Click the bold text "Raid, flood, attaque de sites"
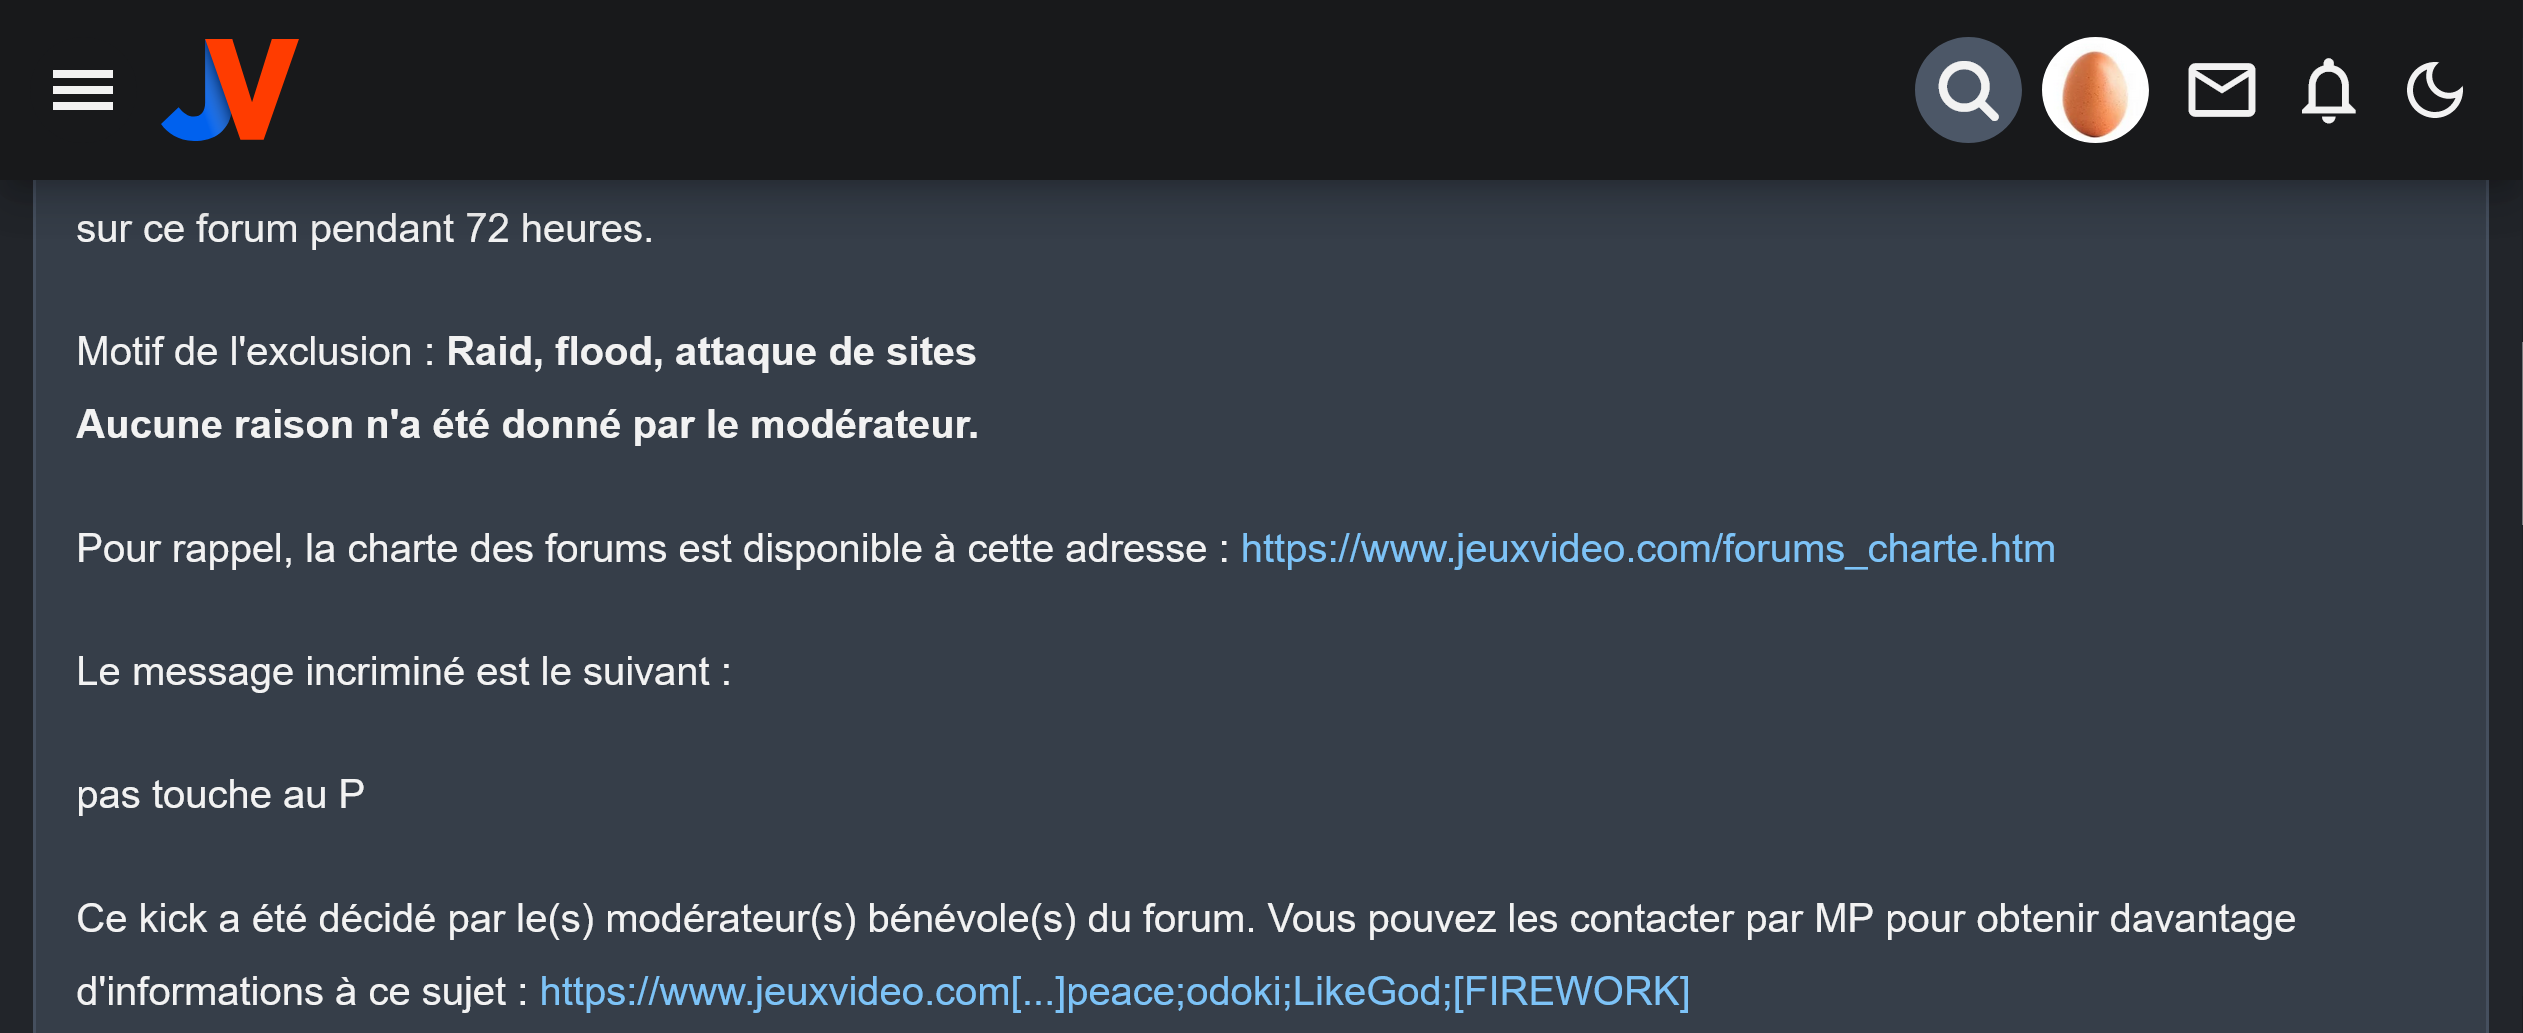Image resolution: width=2523 pixels, height=1033 pixels. (x=711, y=352)
